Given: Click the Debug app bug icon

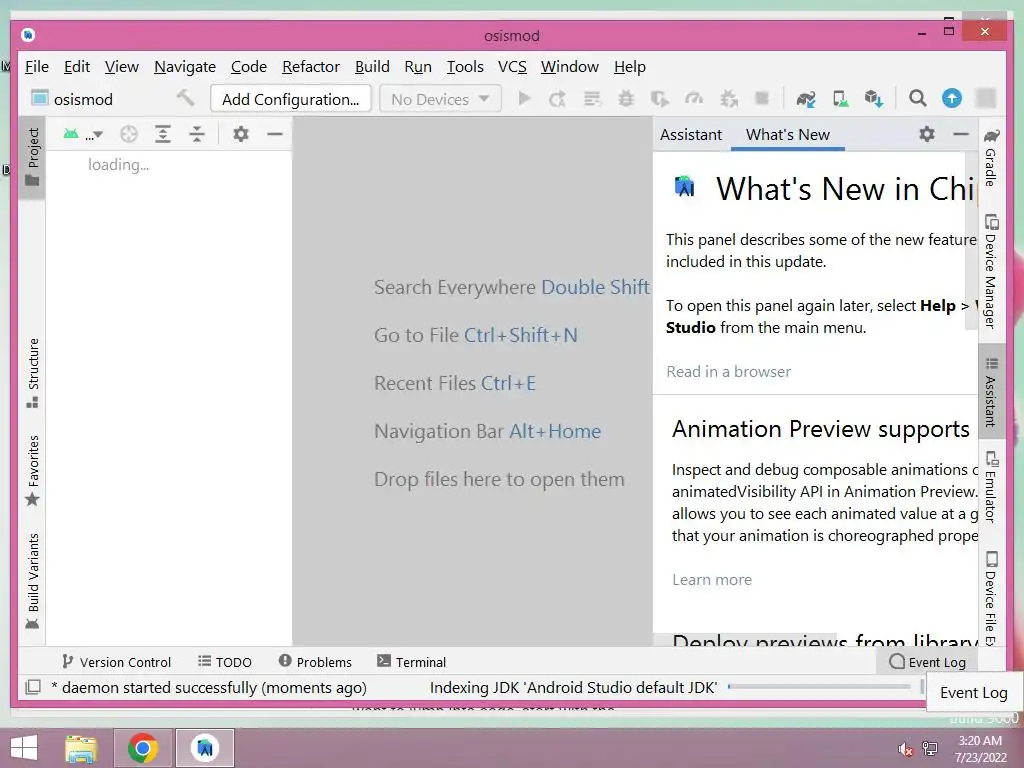Looking at the screenshot, I should [626, 99].
